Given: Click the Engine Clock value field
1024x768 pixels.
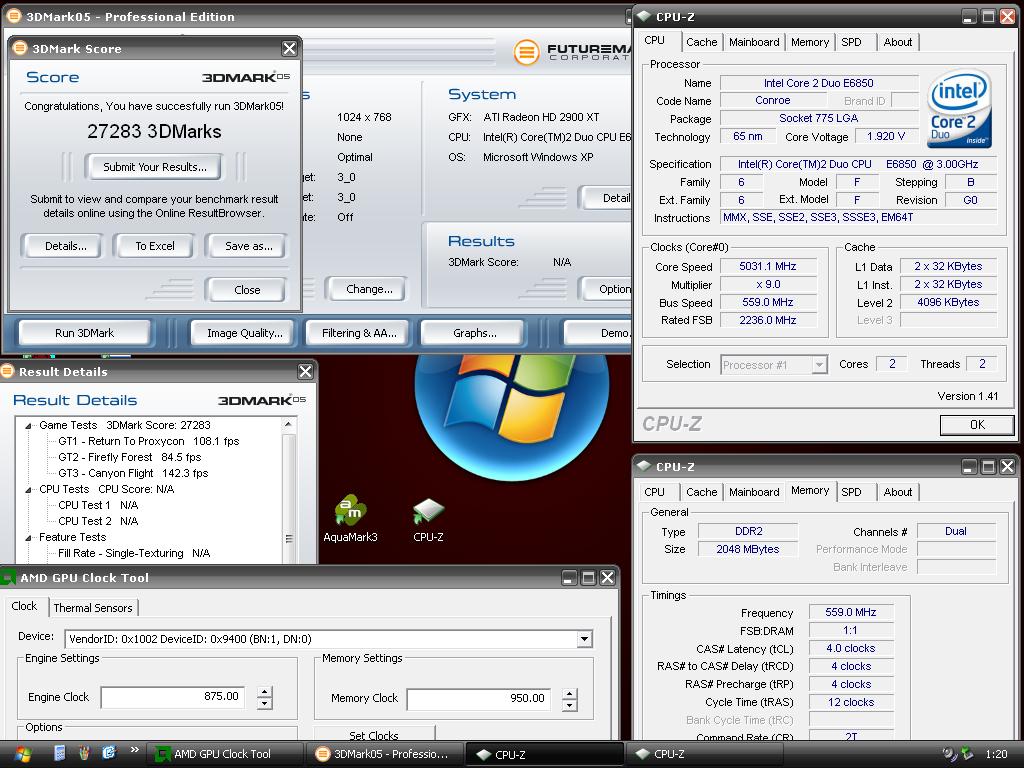Looking at the screenshot, I should tap(174, 697).
